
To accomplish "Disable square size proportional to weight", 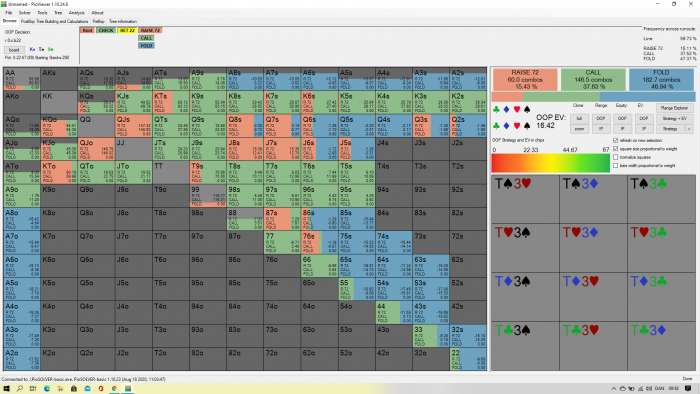I will pyautogui.click(x=616, y=149).
